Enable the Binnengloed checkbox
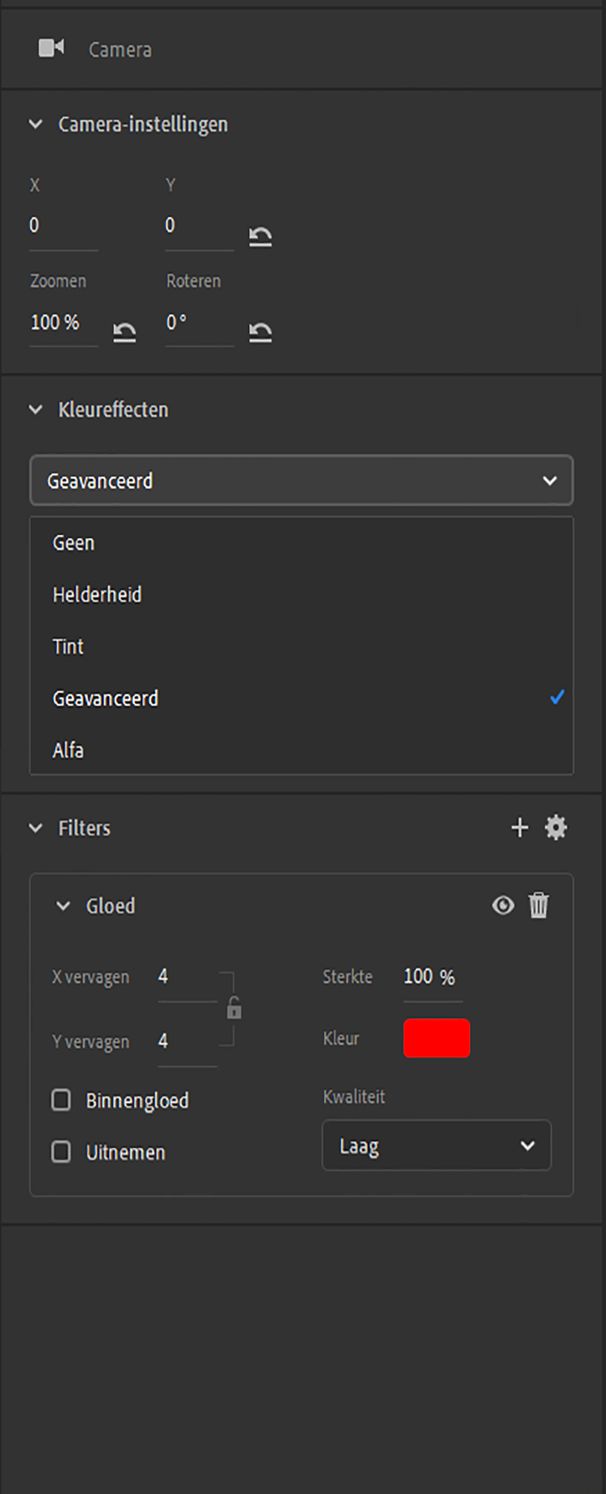This screenshot has height=1494, width=606. pos(62,1100)
